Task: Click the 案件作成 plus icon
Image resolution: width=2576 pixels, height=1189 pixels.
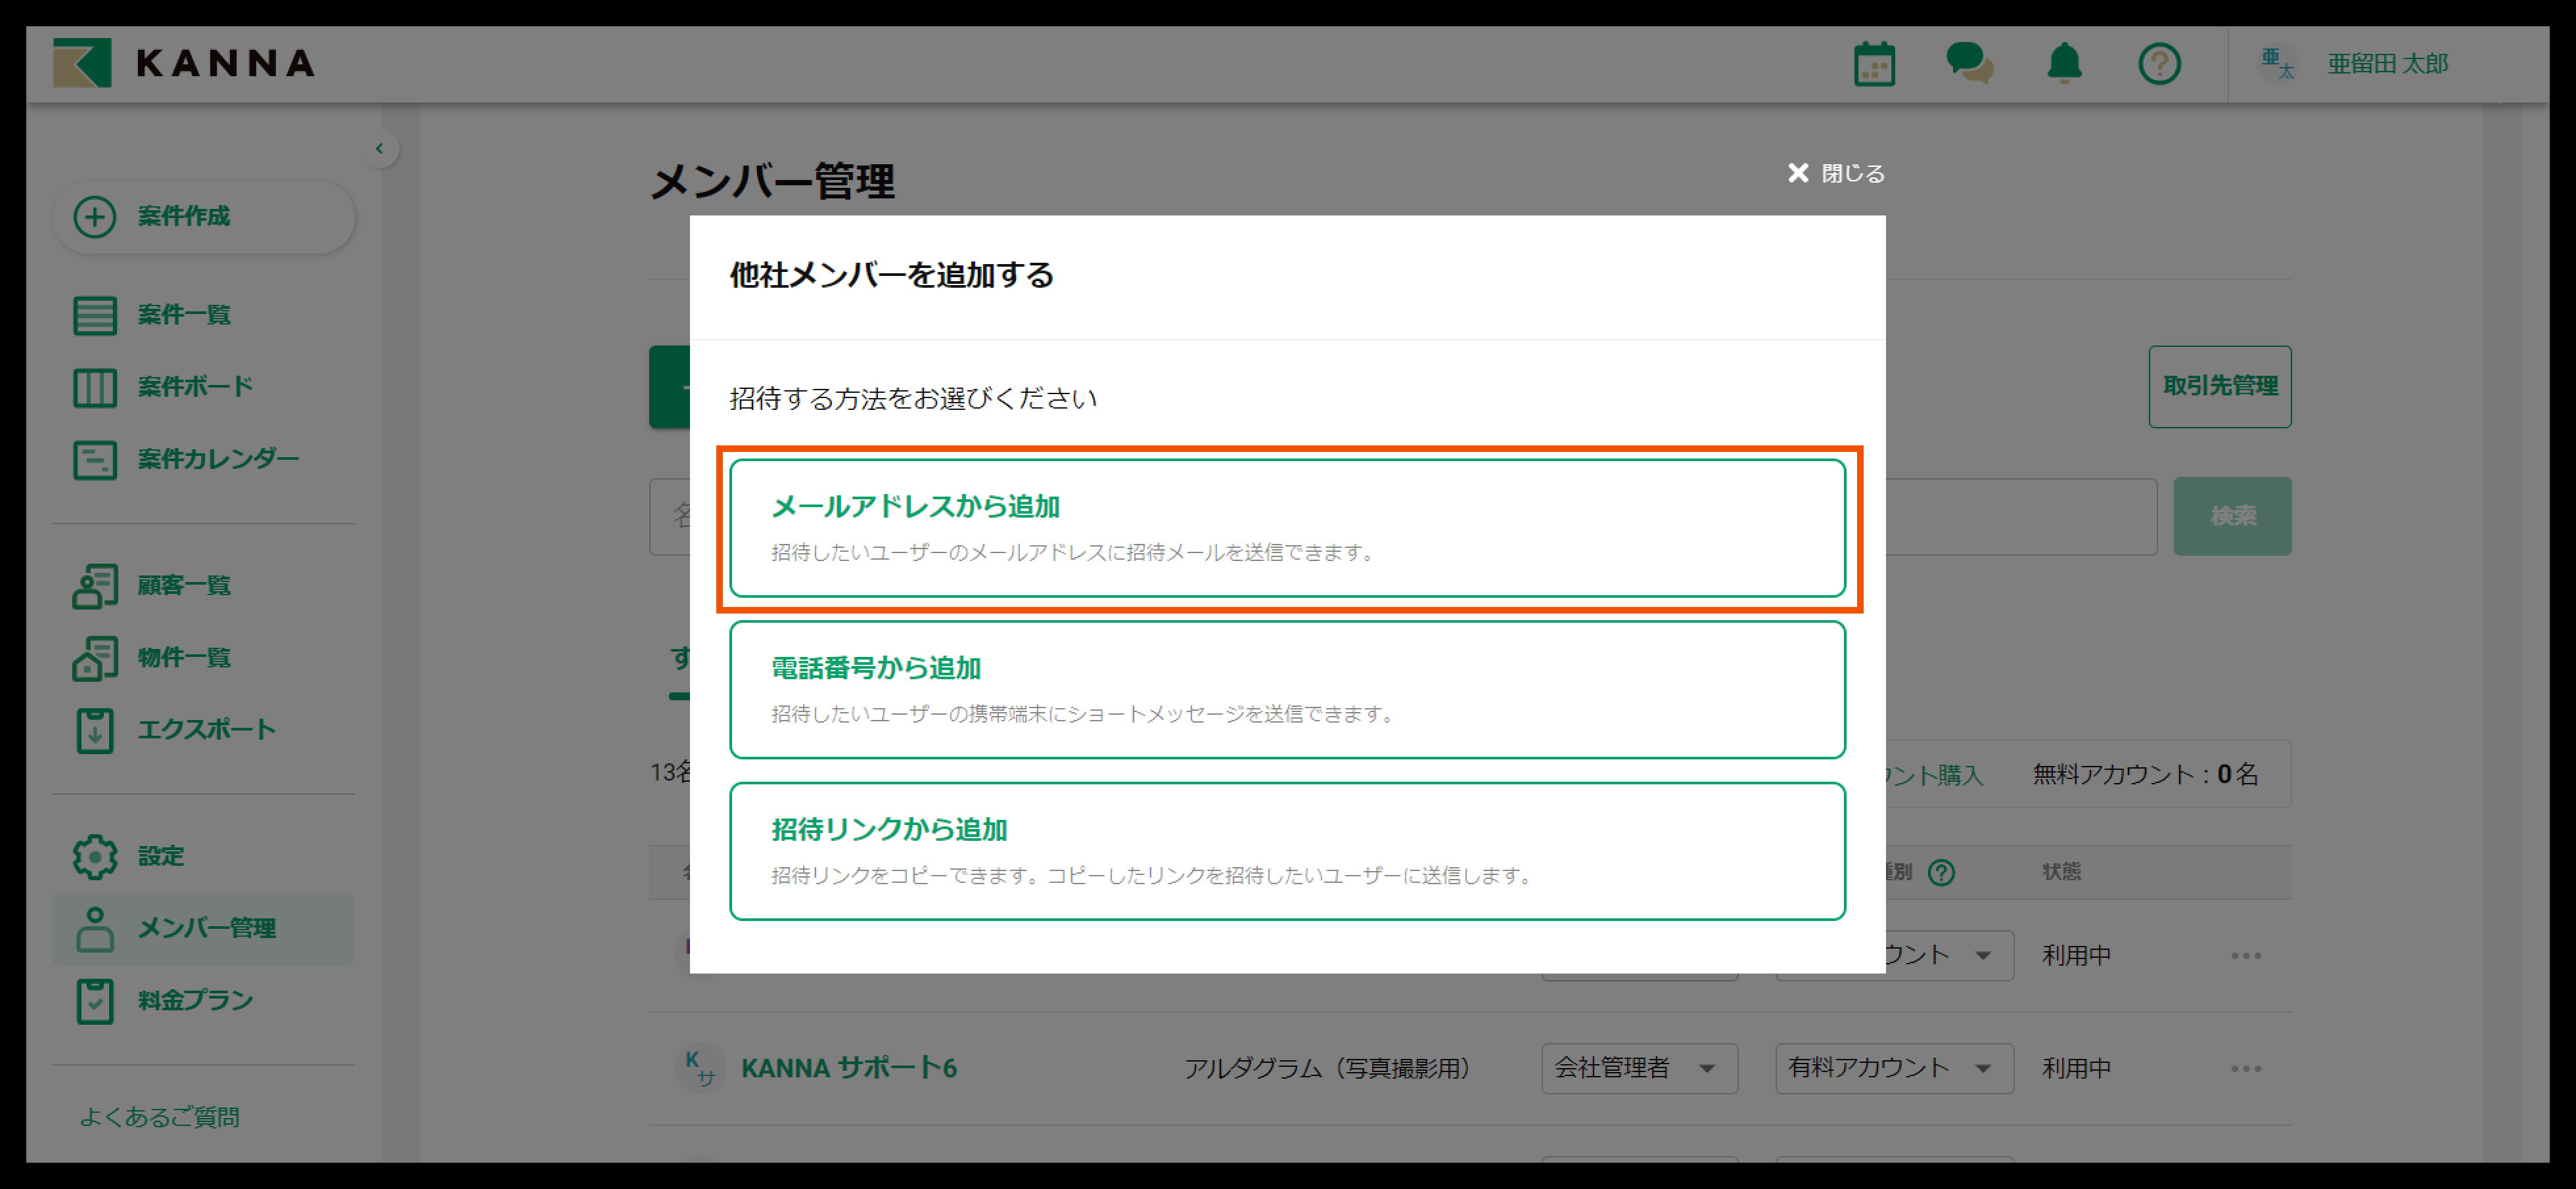Action: 95,217
